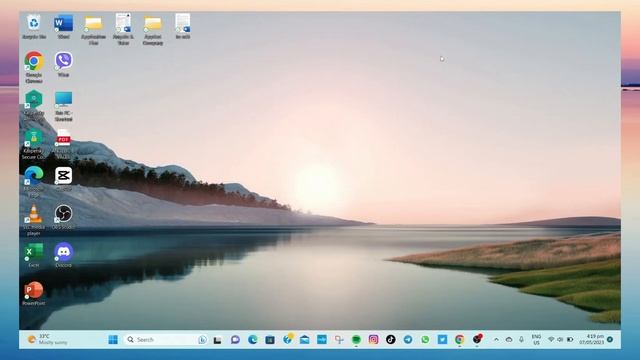
Task: Open the Recycle Bin desktop icon
Action: [34, 26]
